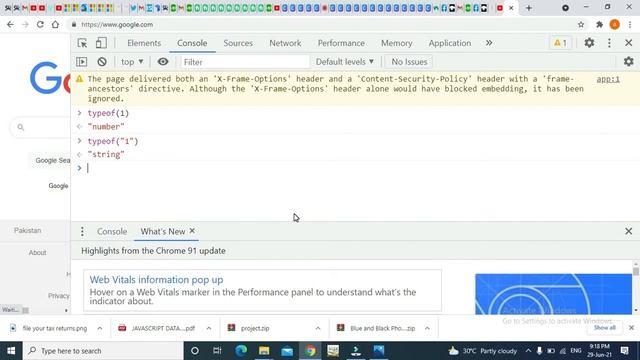This screenshot has width=640, height=360.
Task: Switch to the Elements tab
Action: [144, 43]
